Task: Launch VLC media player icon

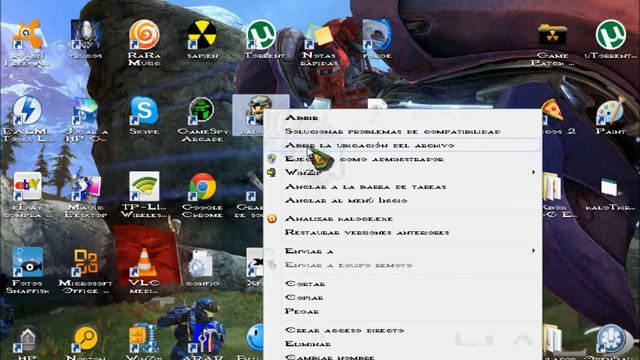Action: (x=144, y=263)
